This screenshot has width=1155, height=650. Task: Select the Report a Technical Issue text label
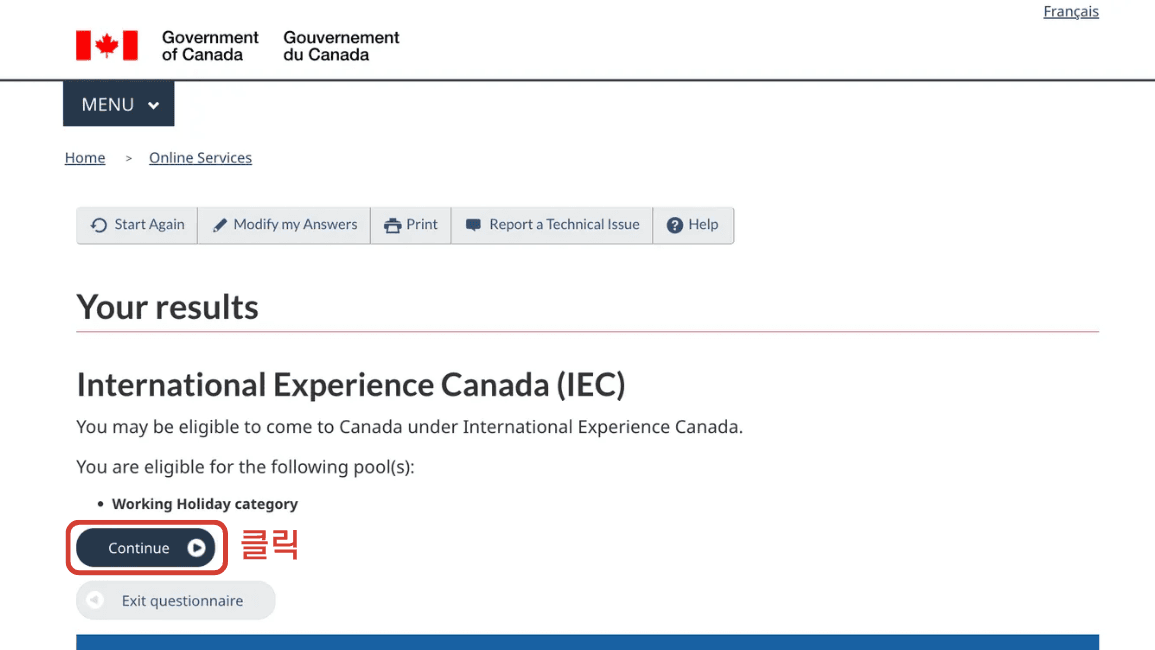[x=564, y=225]
